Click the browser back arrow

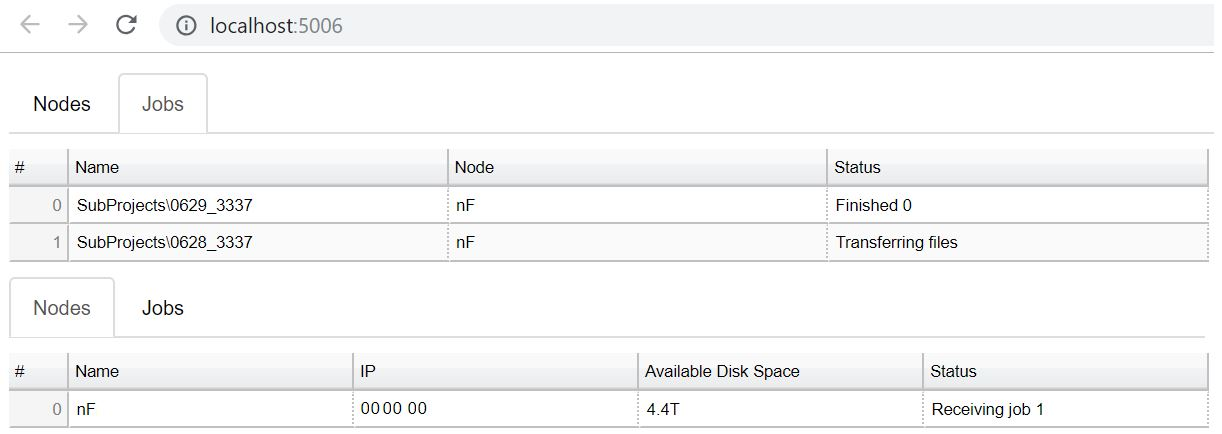30,25
